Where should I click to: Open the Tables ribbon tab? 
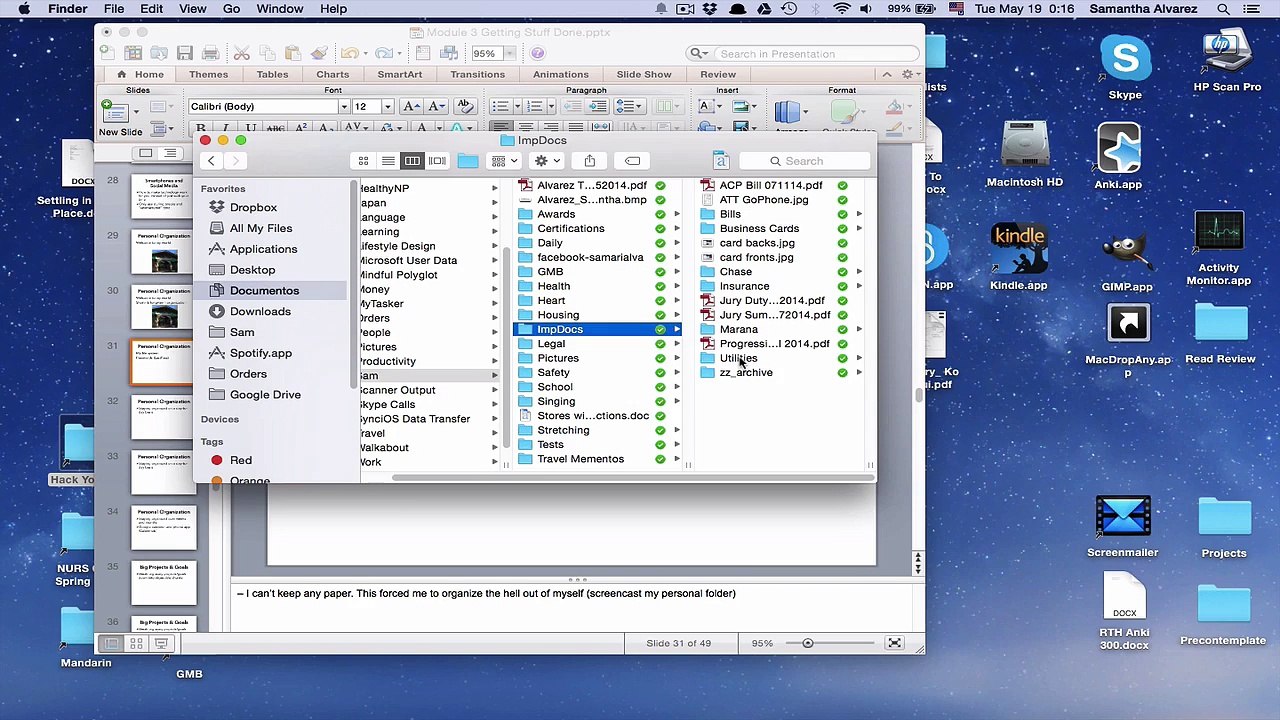(x=272, y=74)
